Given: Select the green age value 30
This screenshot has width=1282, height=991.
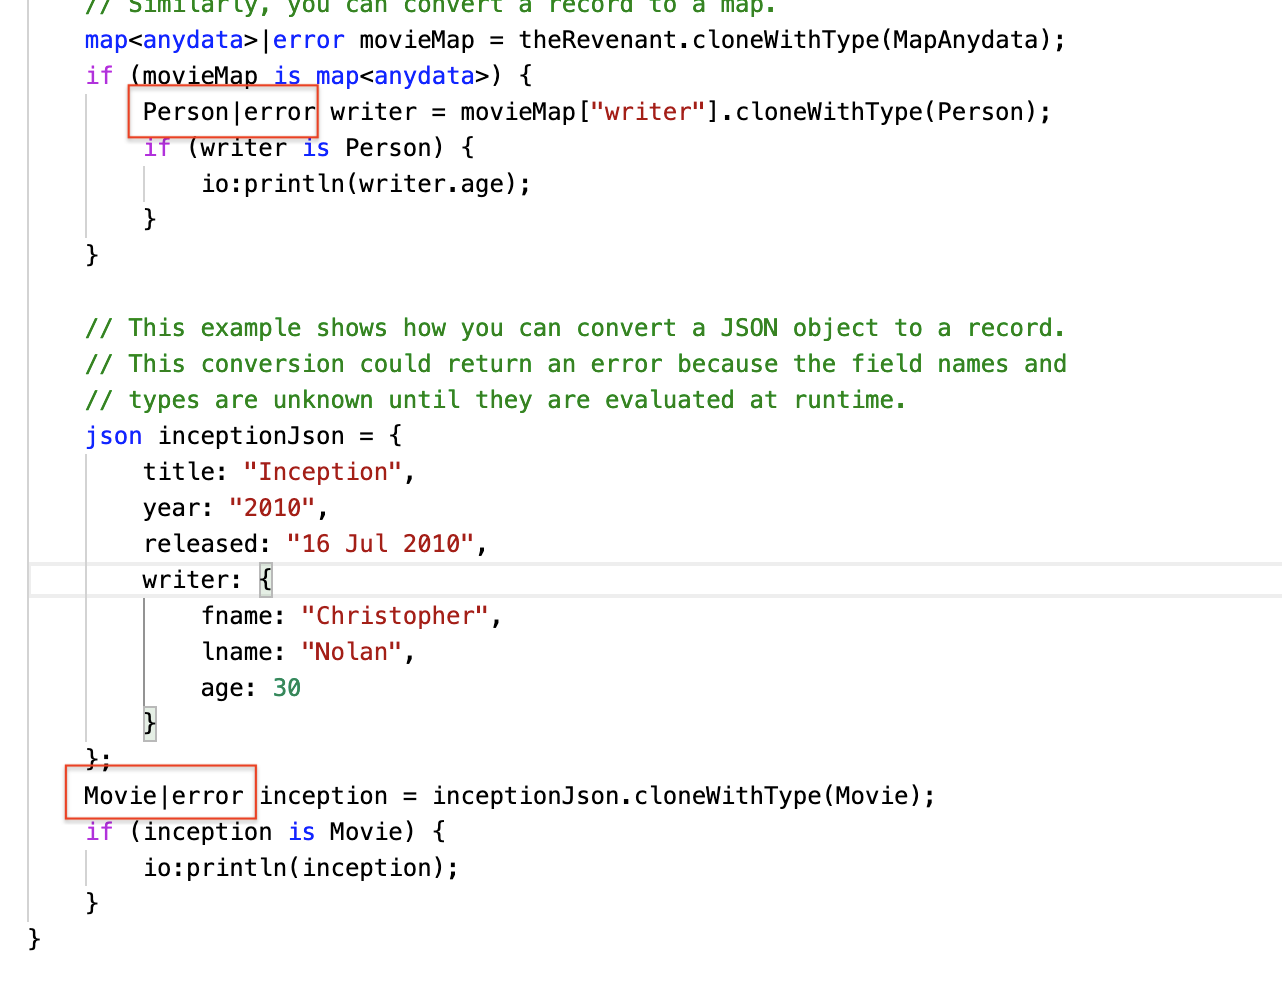Looking at the screenshot, I should [286, 687].
